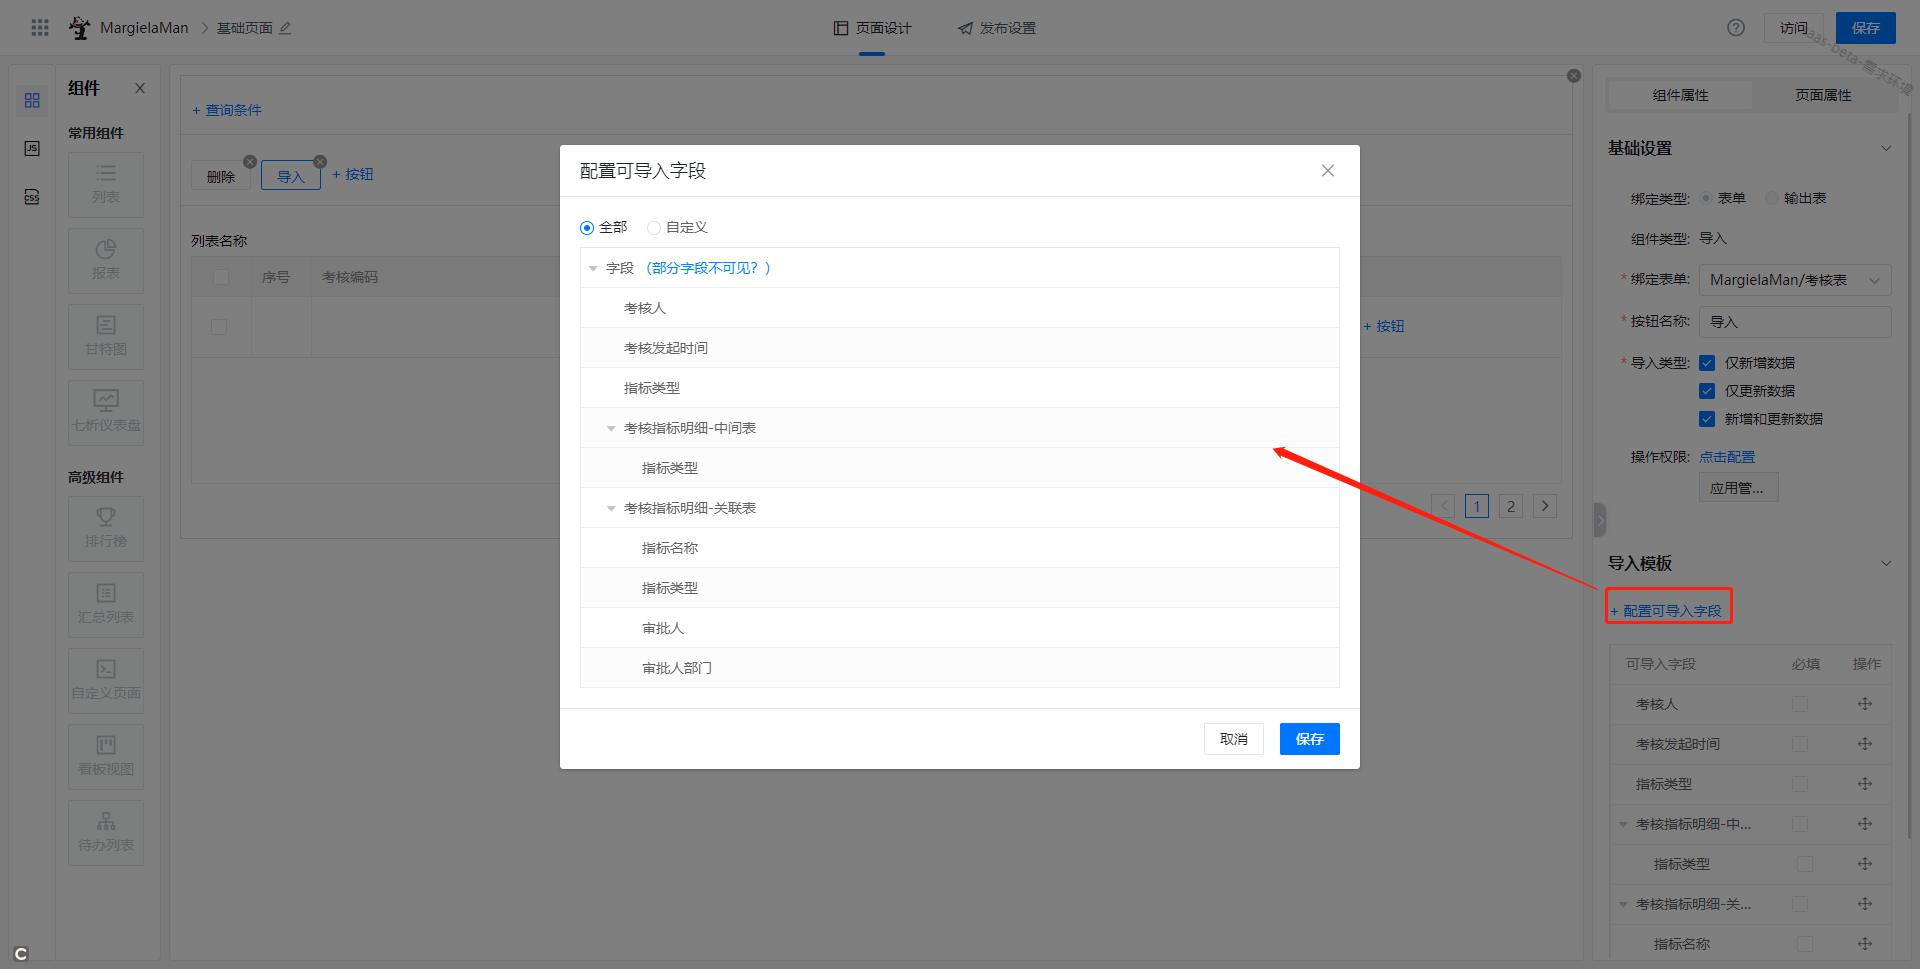Click + 查询条件 link
This screenshot has height=969, width=1920.
[227, 110]
